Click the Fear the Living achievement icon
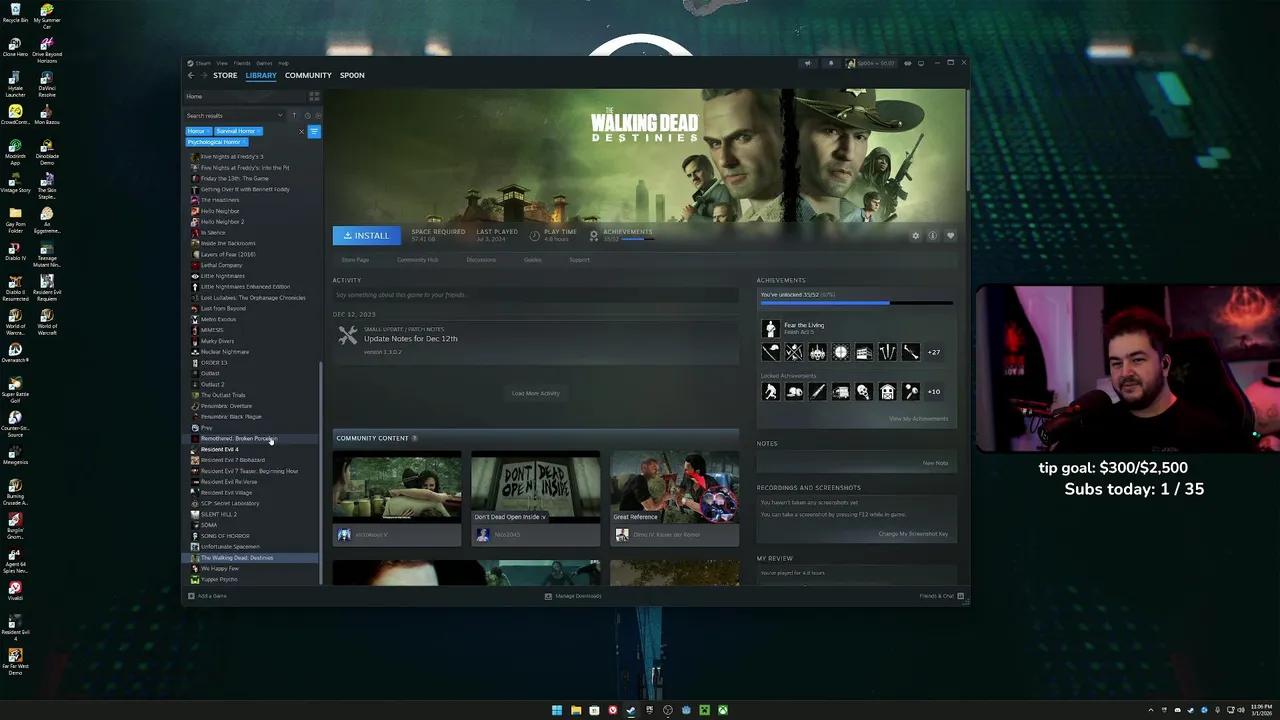Image resolution: width=1280 pixels, height=720 pixels. [x=770, y=328]
